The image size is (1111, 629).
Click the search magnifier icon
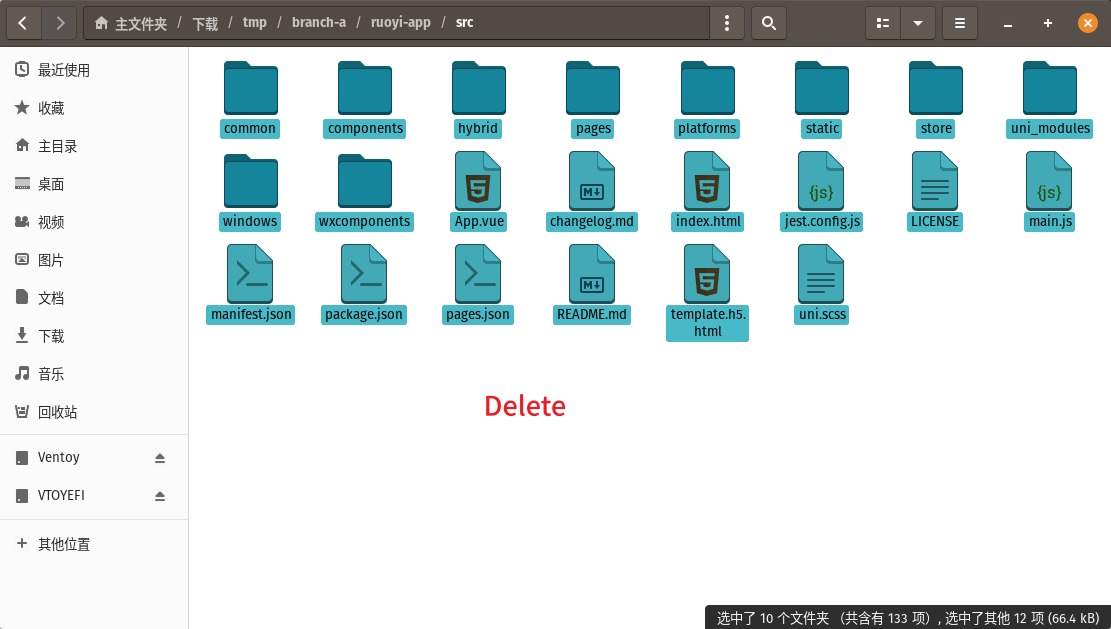click(x=768, y=23)
